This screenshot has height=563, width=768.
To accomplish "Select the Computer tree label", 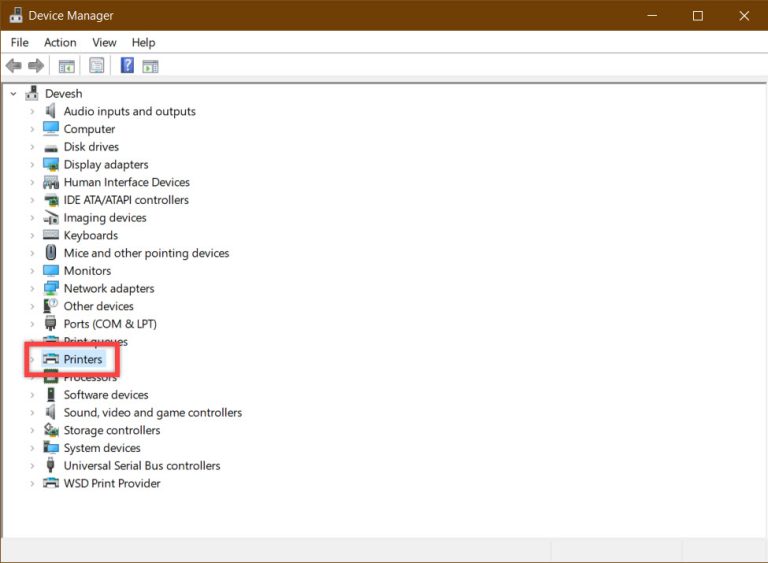I will pos(89,129).
